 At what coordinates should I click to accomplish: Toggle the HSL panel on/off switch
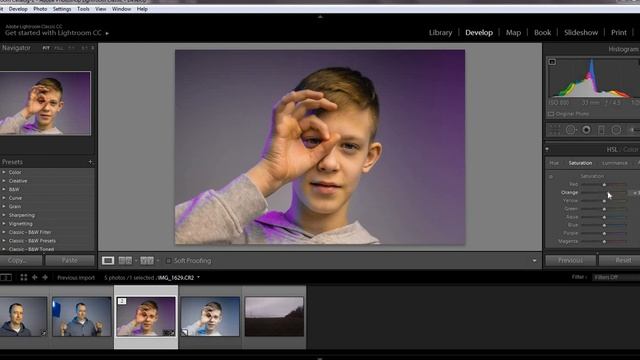(547, 149)
